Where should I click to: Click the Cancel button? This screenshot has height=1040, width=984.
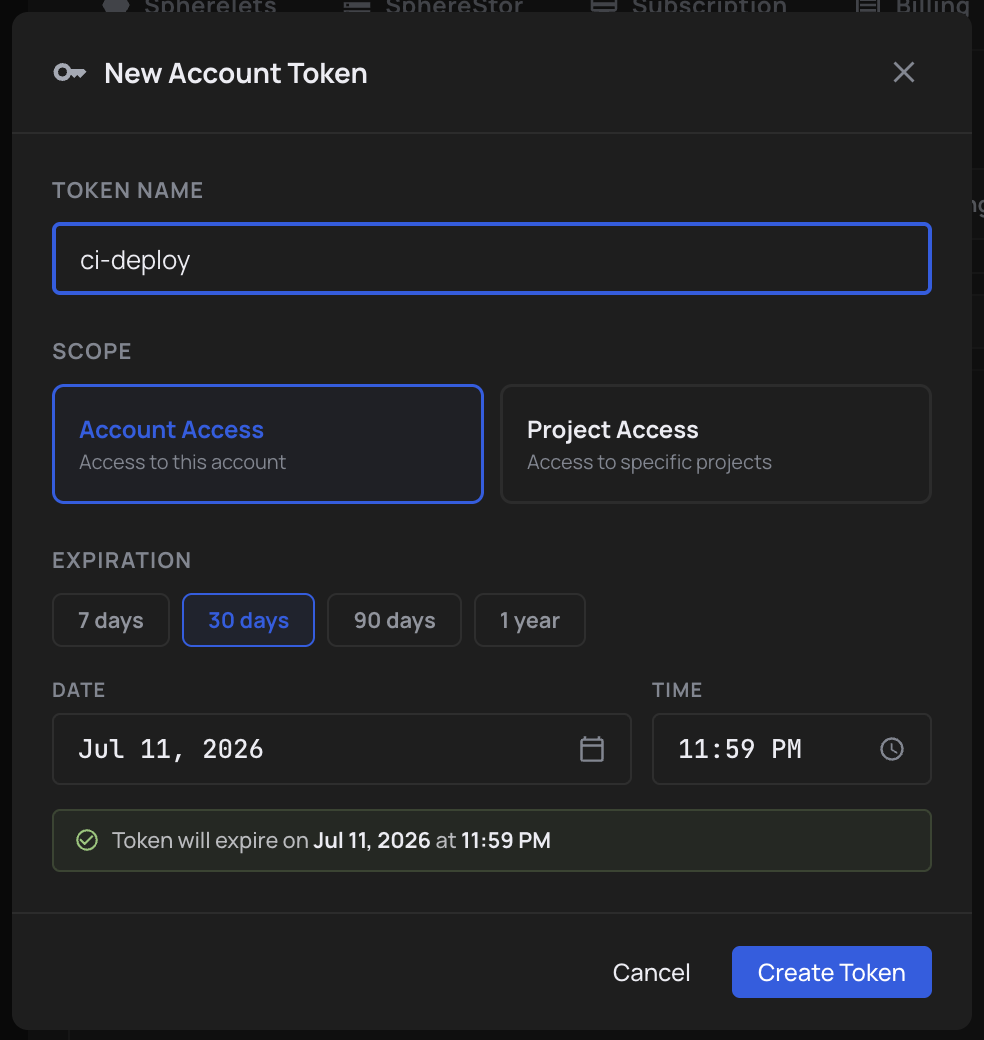click(651, 972)
